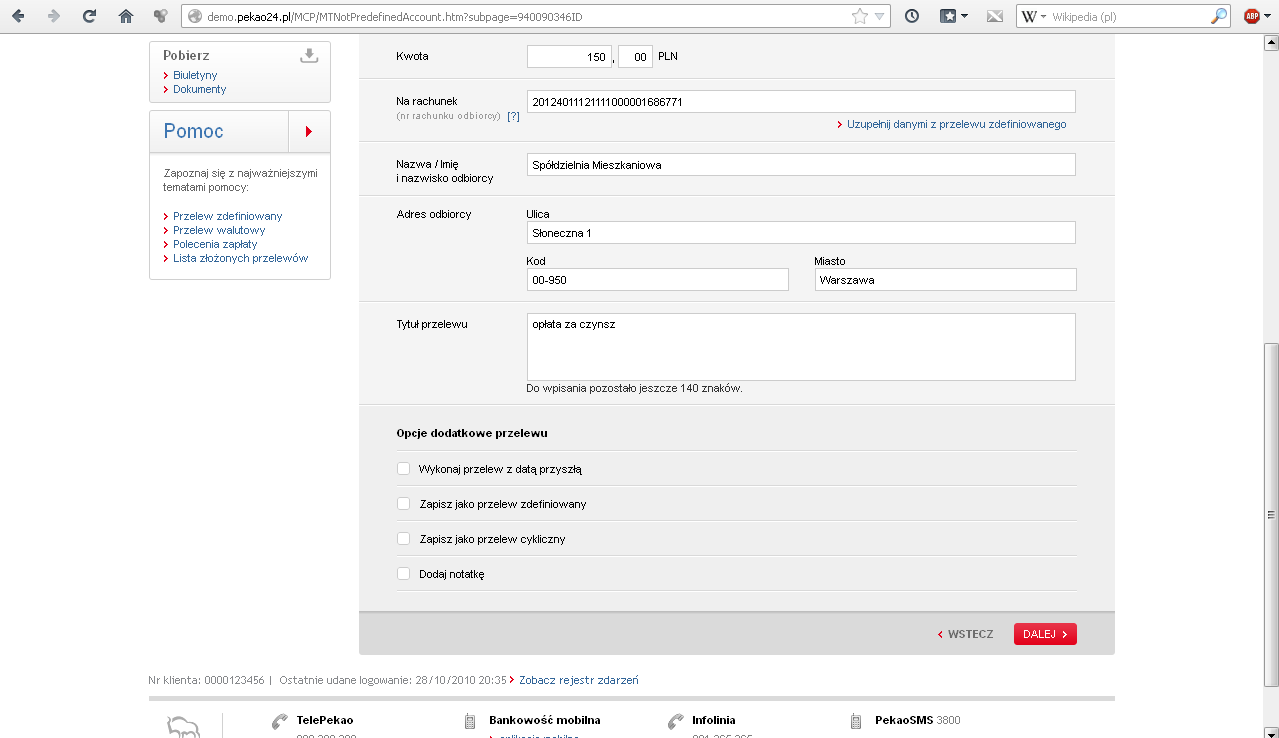The image size is (1279, 738).
Task: Open help topic Lista złożonych przelewów
Action: pyautogui.click(x=241, y=258)
